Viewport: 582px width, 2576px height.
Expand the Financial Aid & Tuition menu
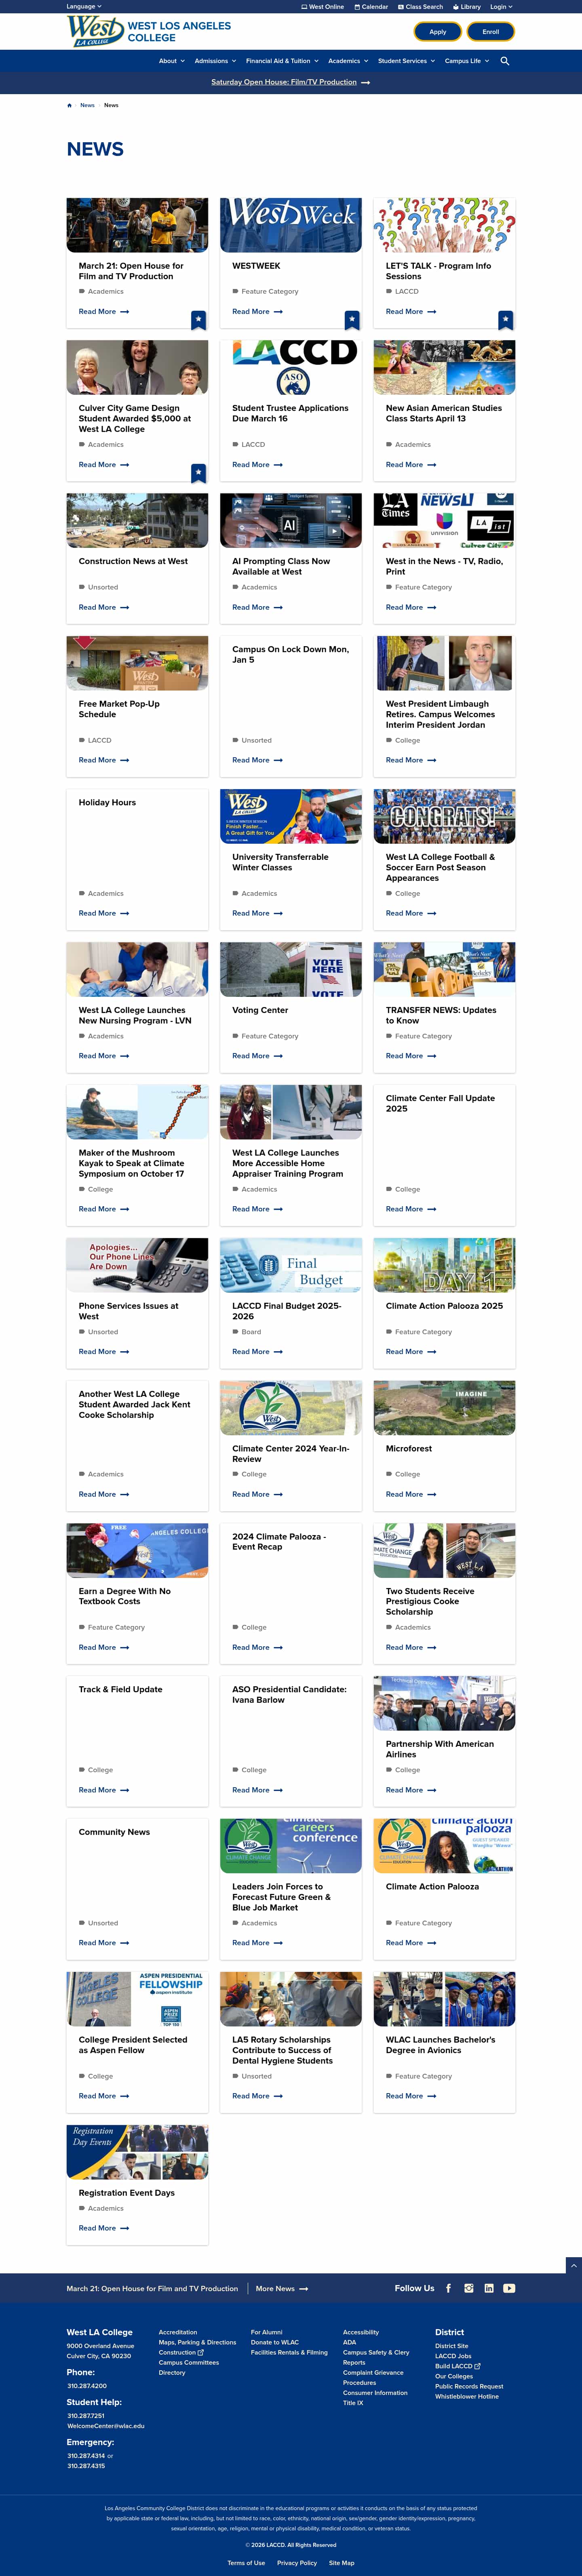pos(283,61)
